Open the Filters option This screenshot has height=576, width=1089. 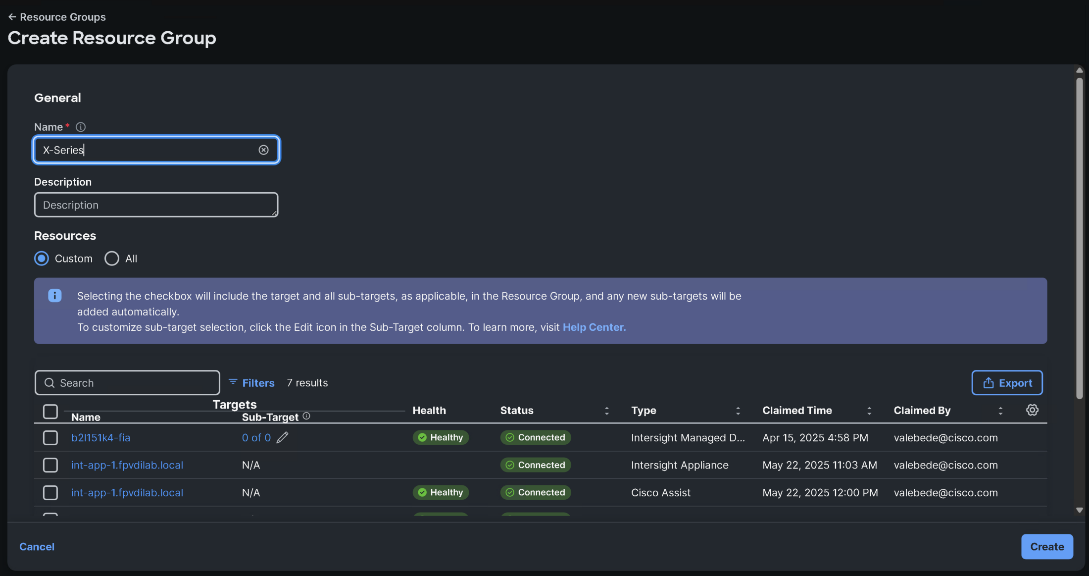[x=251, y=383]
